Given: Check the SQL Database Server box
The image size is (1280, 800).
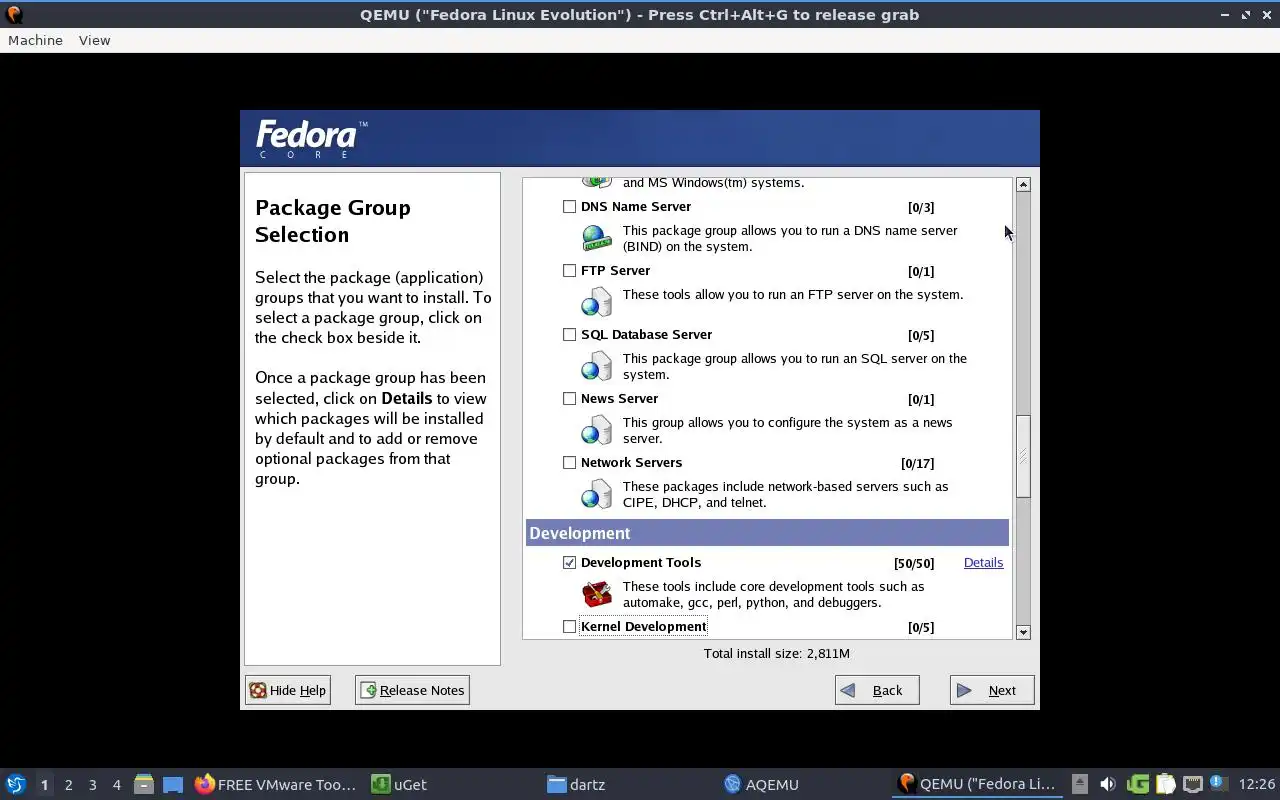Looking at the screenshot, I should [569, 335].
